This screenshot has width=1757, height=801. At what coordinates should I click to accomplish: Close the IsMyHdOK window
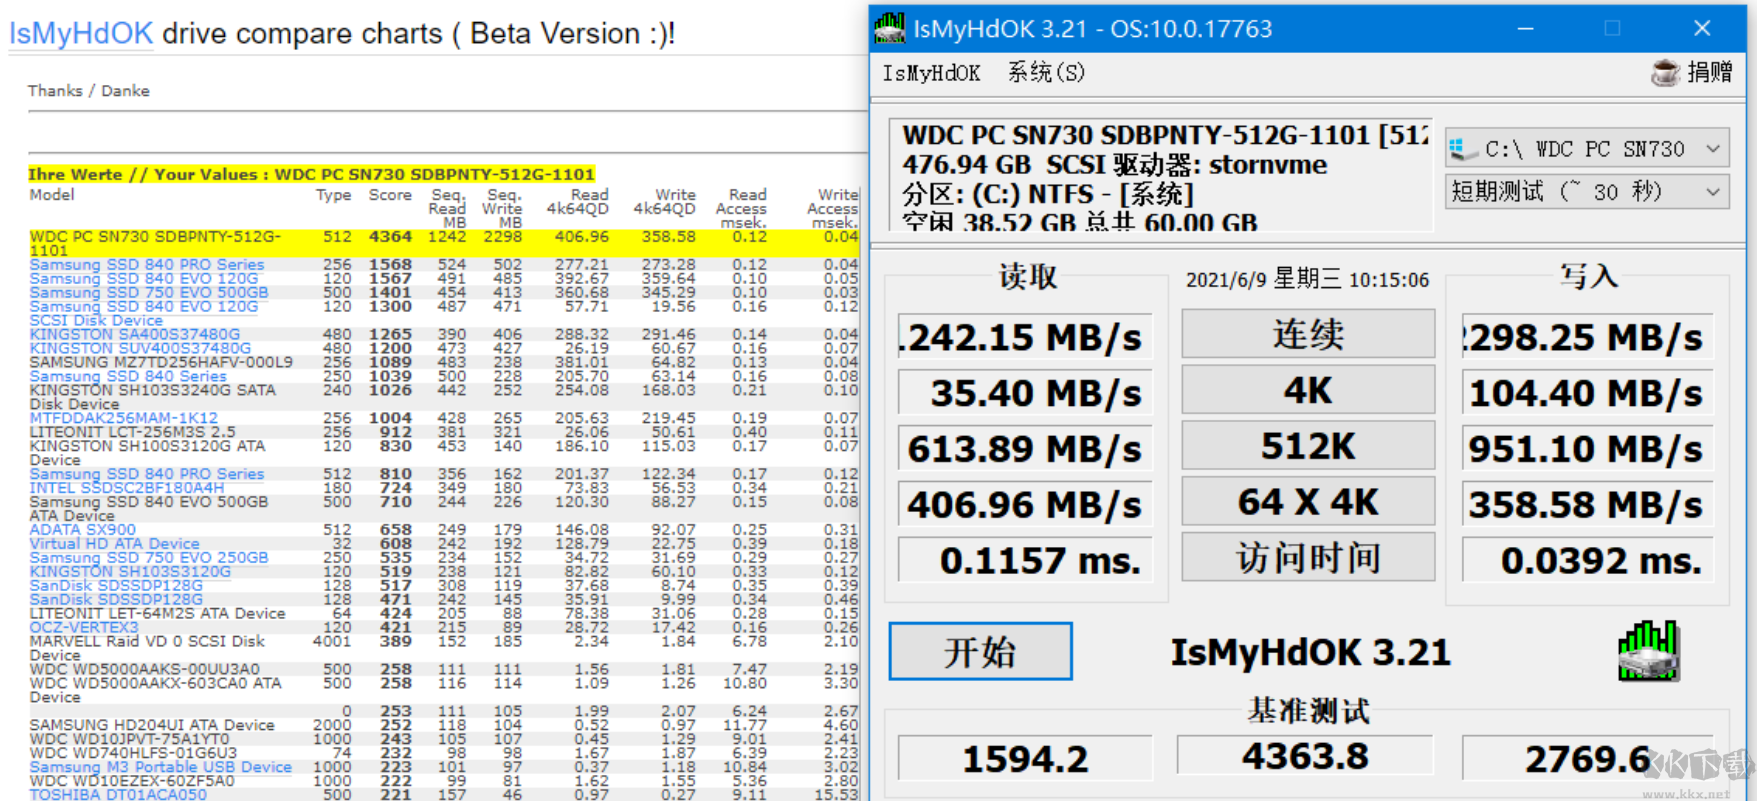tap(1702, 28)
